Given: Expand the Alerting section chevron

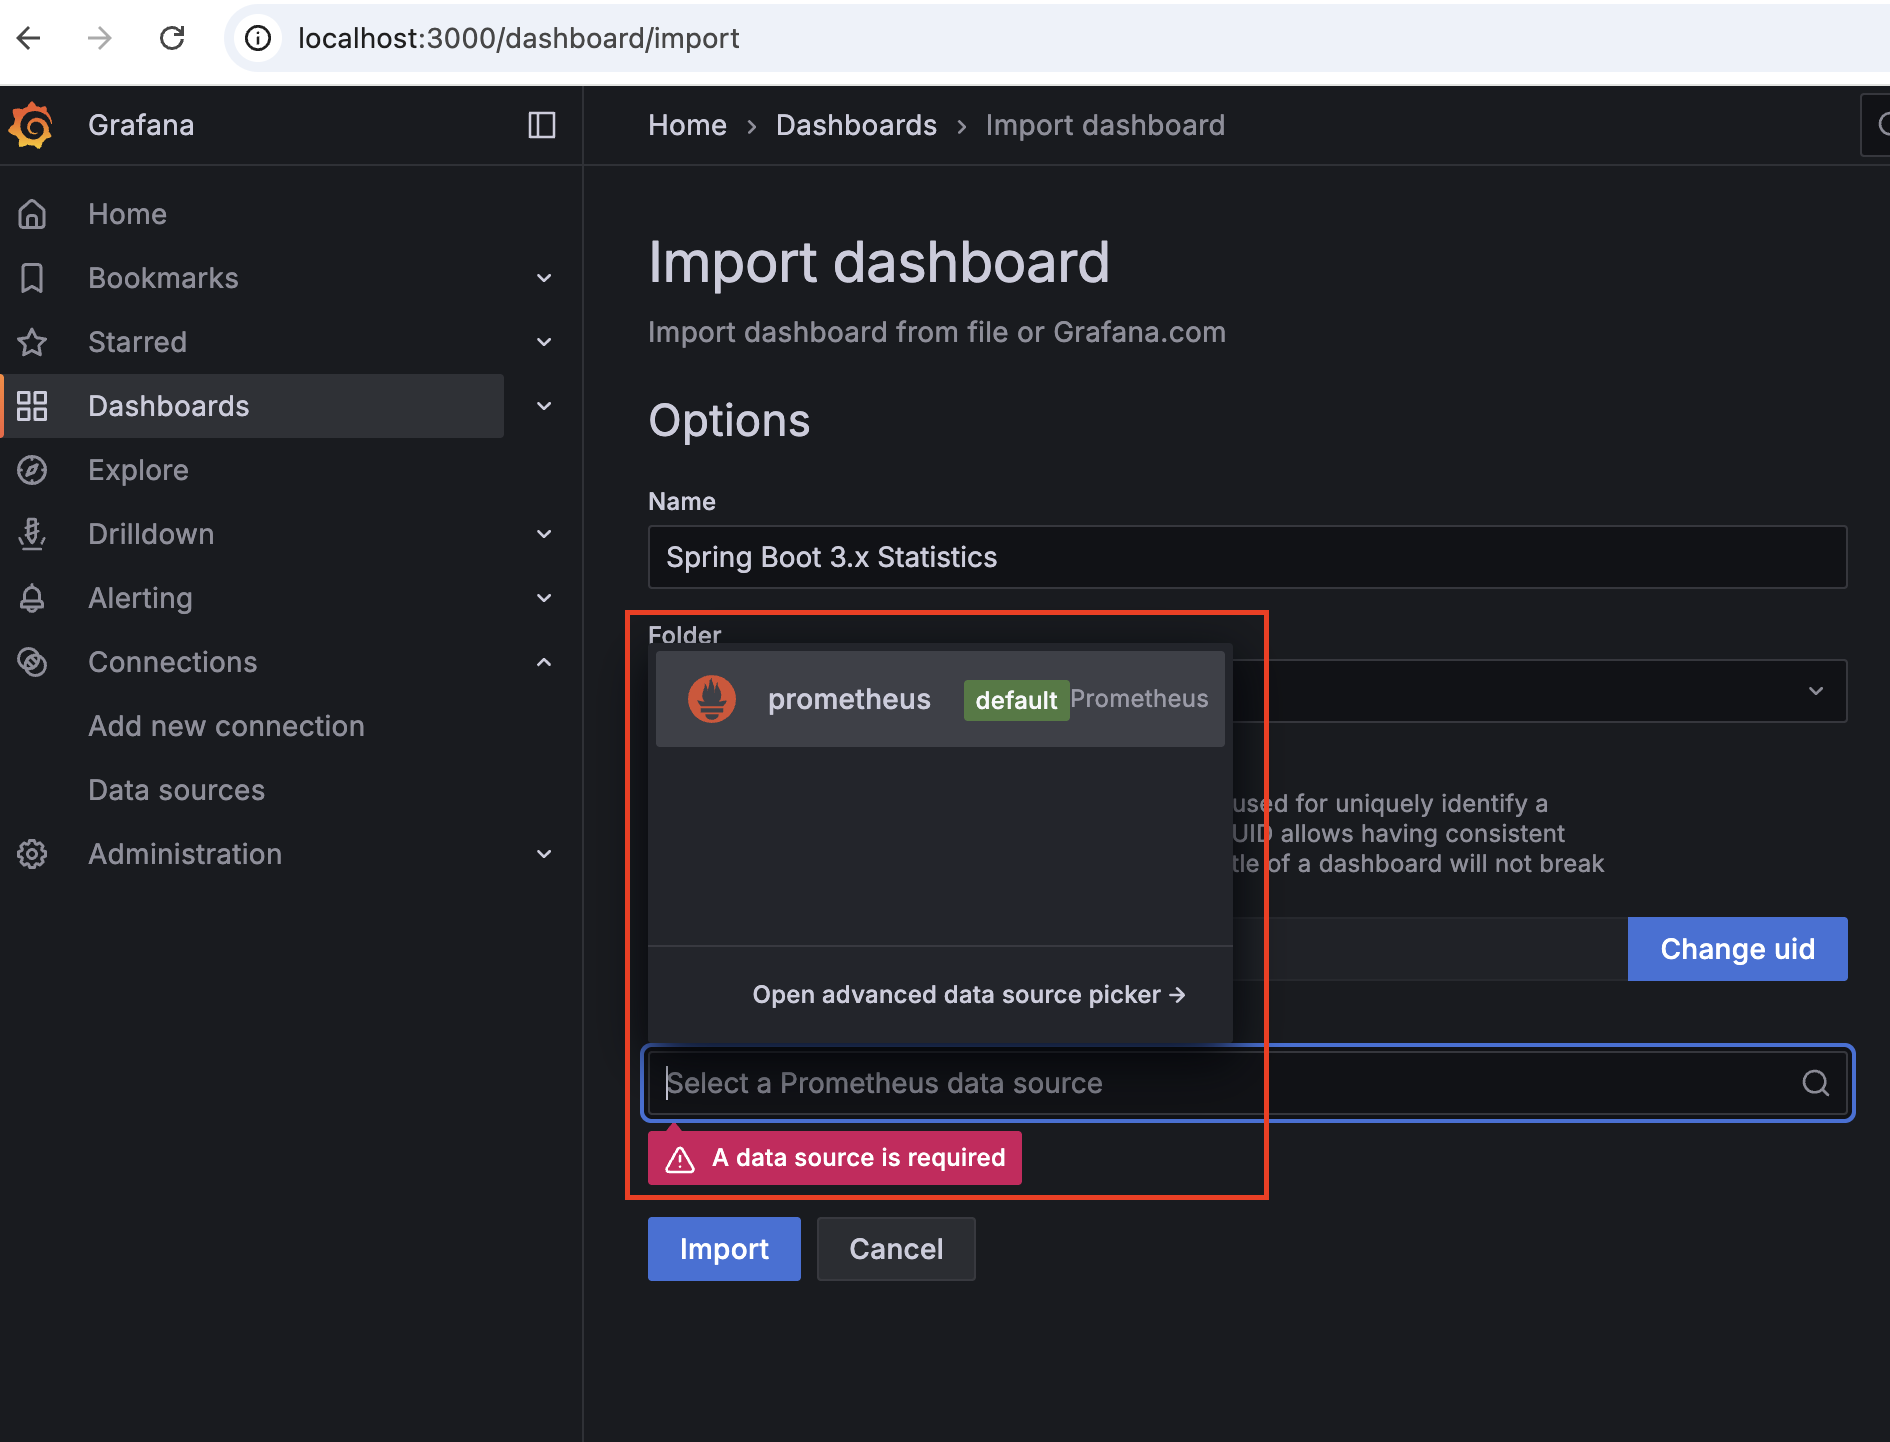Looking at the screenshot, I should (544, 598).
